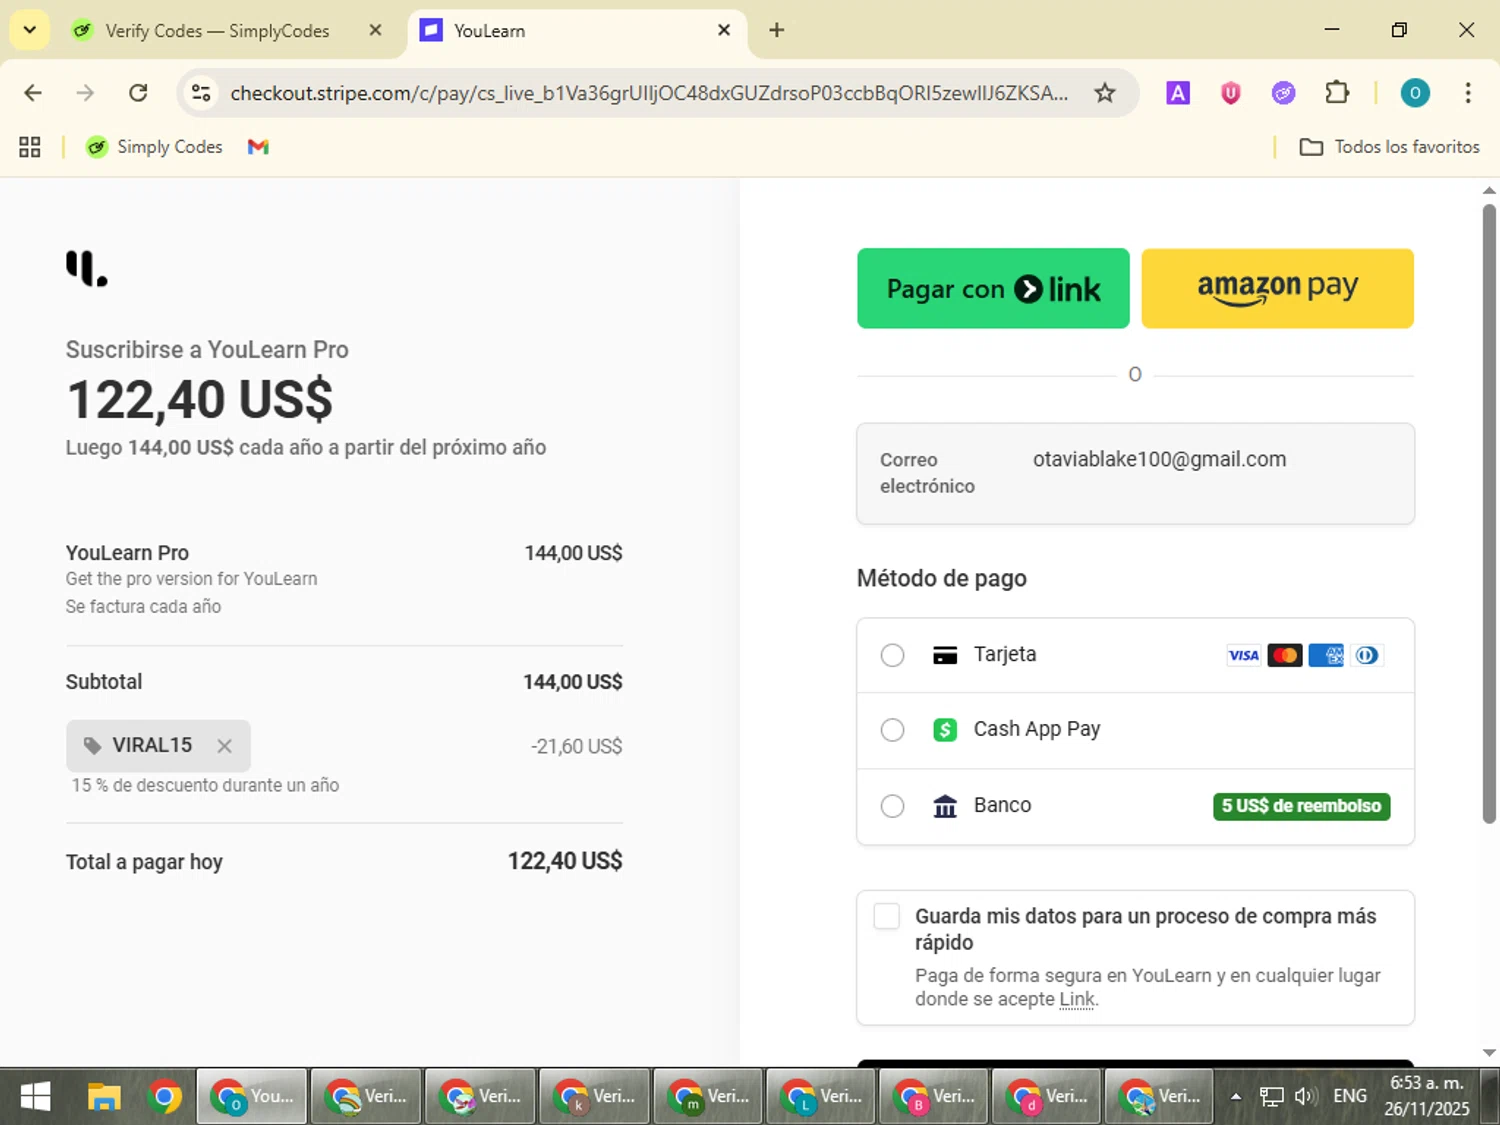Reload the Stripe checkout page
Image resolution: width=1500 pixels, height=1125 pixels.
pos(138,93)
